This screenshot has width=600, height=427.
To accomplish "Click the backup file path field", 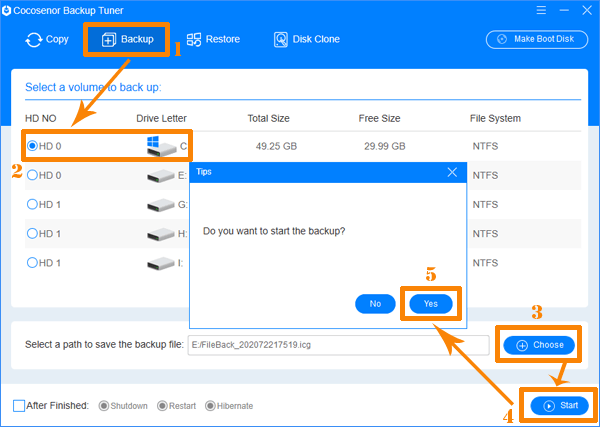I will [338, 345].
